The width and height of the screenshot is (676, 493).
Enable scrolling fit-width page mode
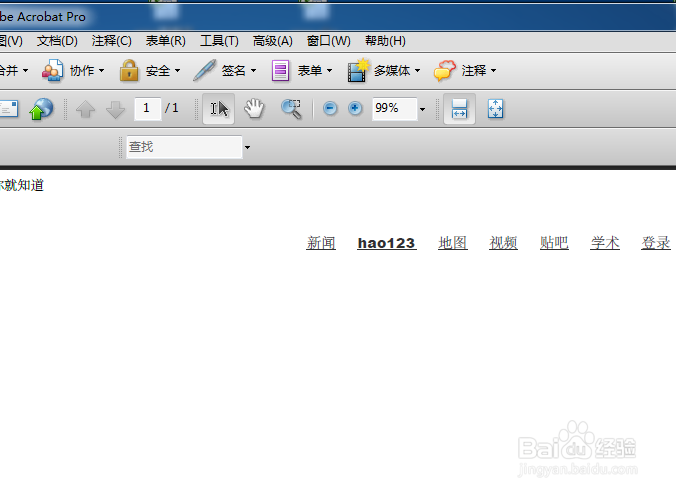coord(459,109)
